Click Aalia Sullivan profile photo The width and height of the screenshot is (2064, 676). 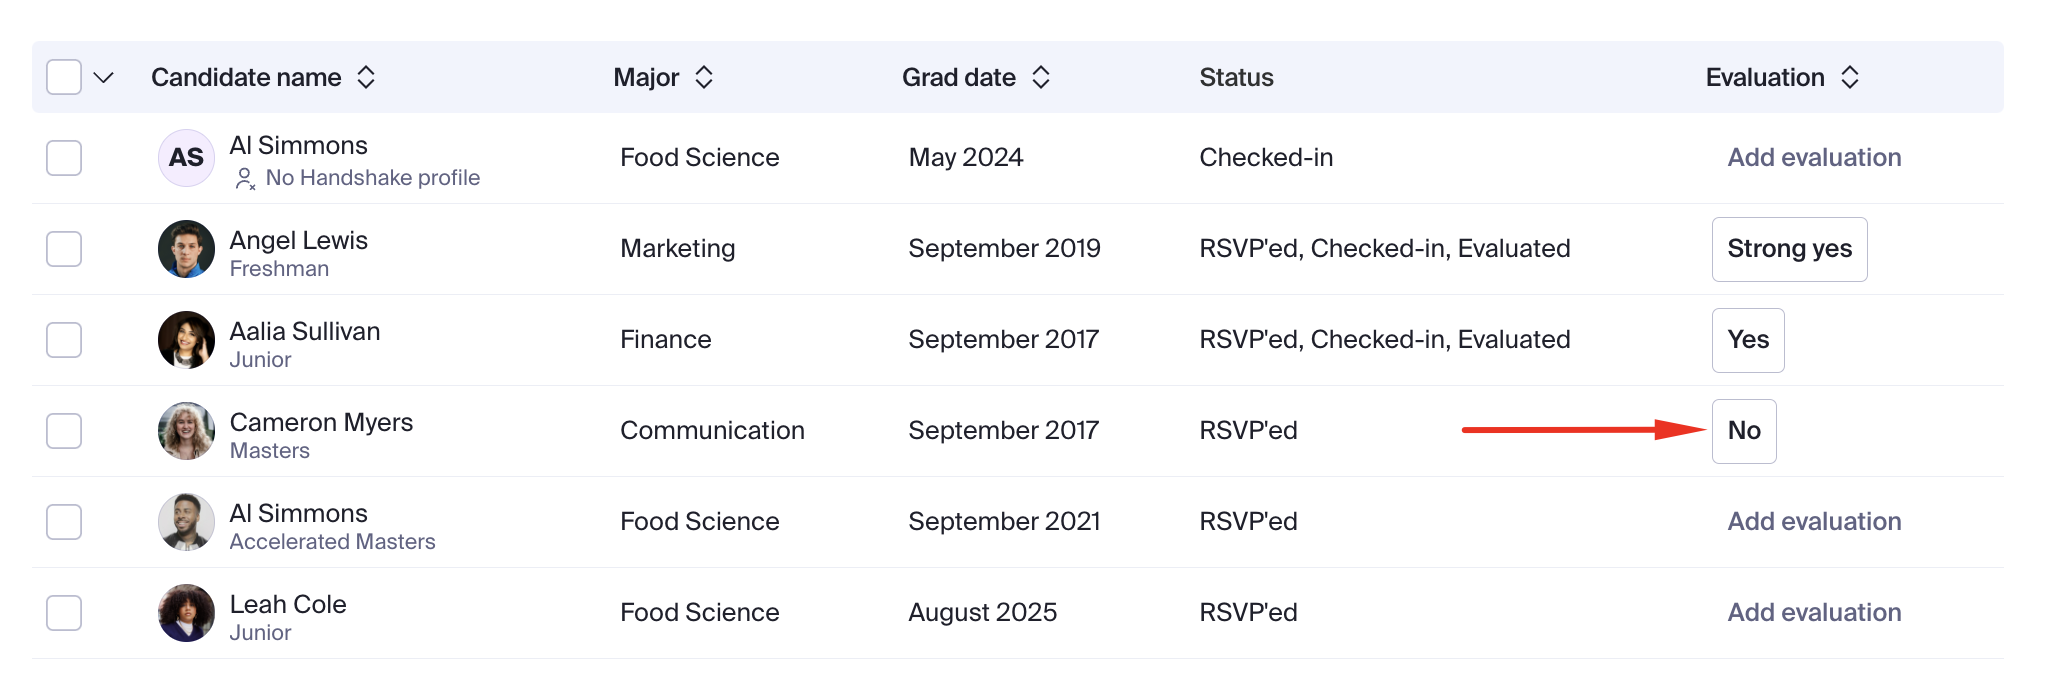coord(187,340)
